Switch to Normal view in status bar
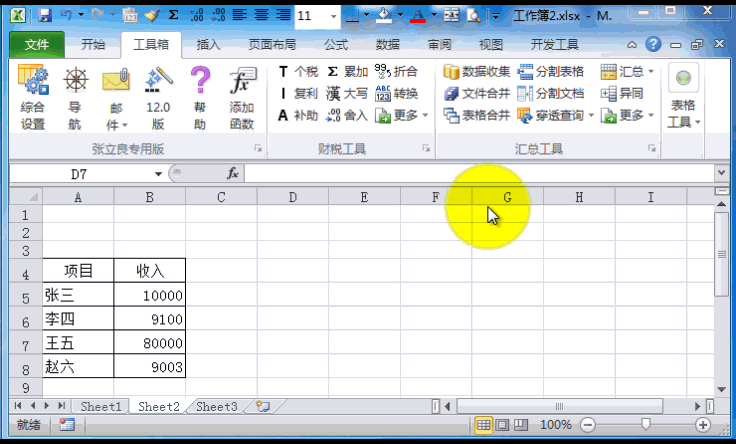The image size is (736, 444). (483, 425)
